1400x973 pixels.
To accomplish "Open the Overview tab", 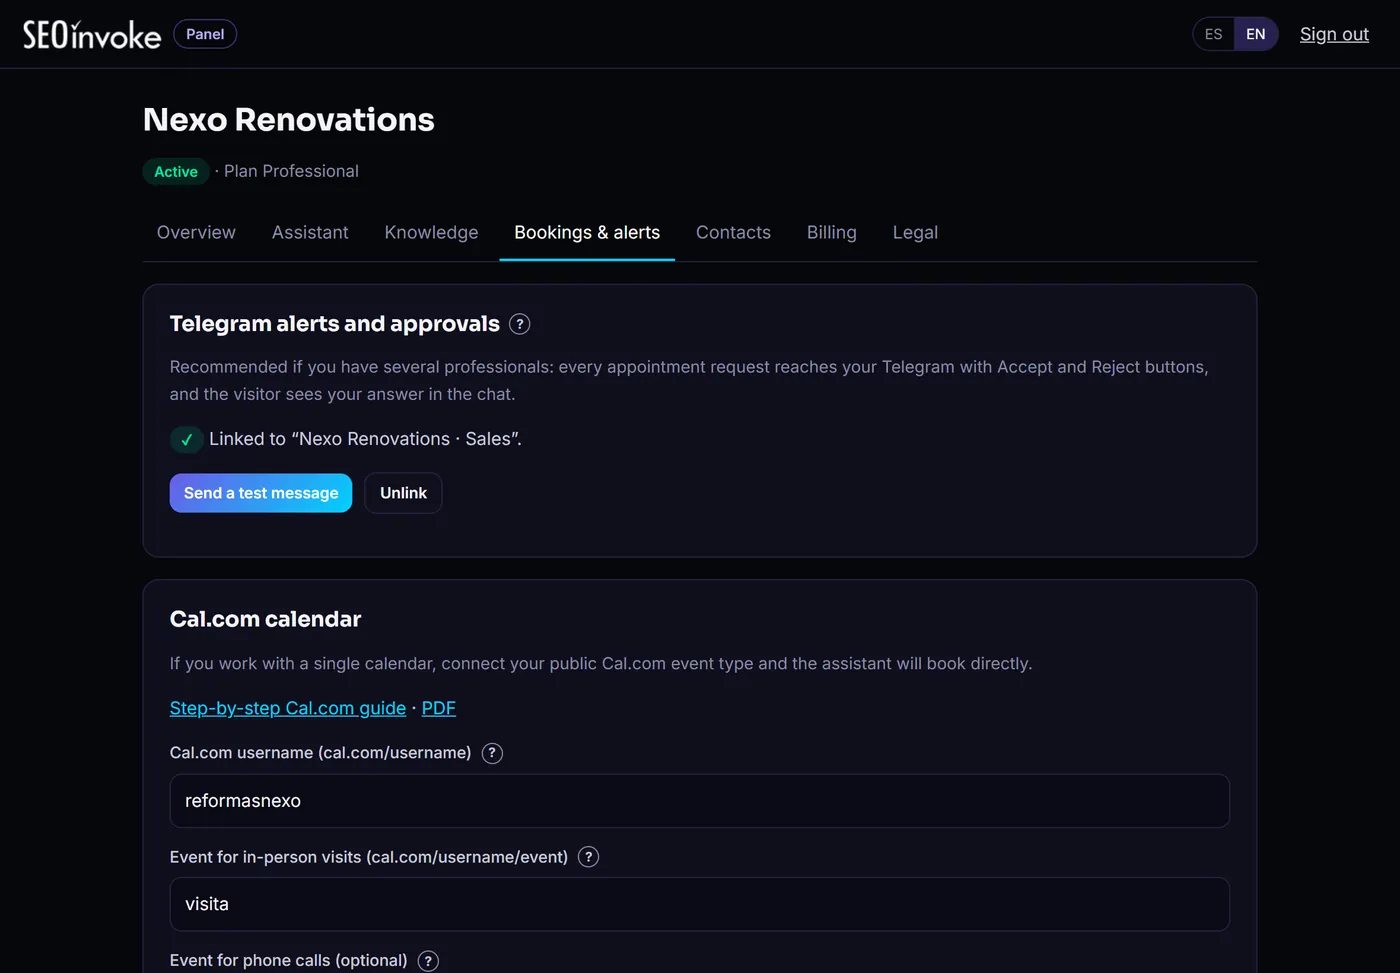I will click(x=196, y=232).
